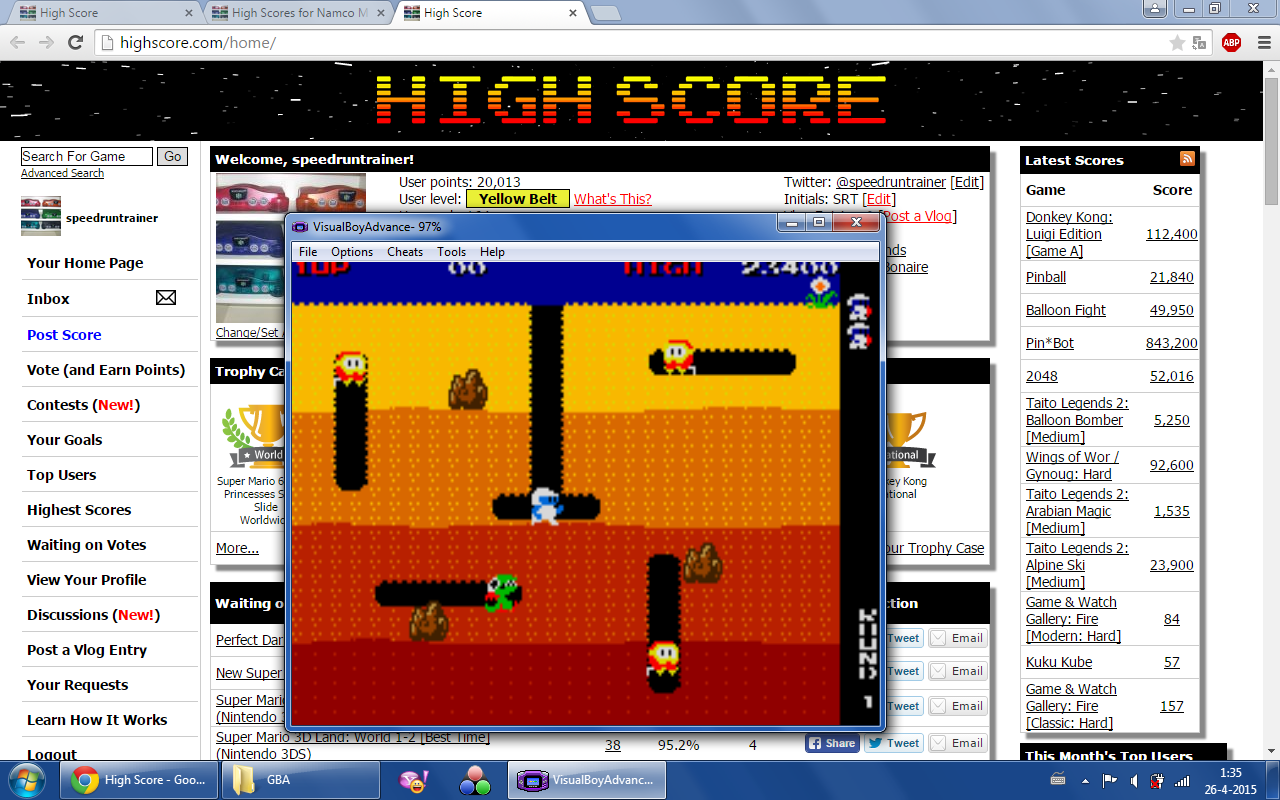
Task: Focus the Search For Game field
Action: pyautogui.click(x=87, y=156)
